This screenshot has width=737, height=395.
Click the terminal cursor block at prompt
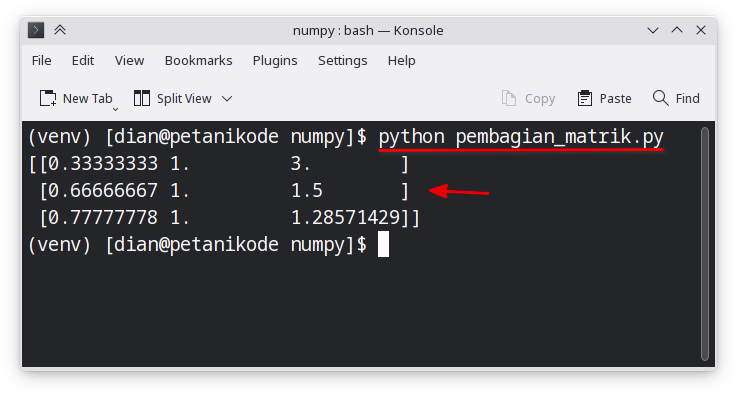[x=384, y=244]
